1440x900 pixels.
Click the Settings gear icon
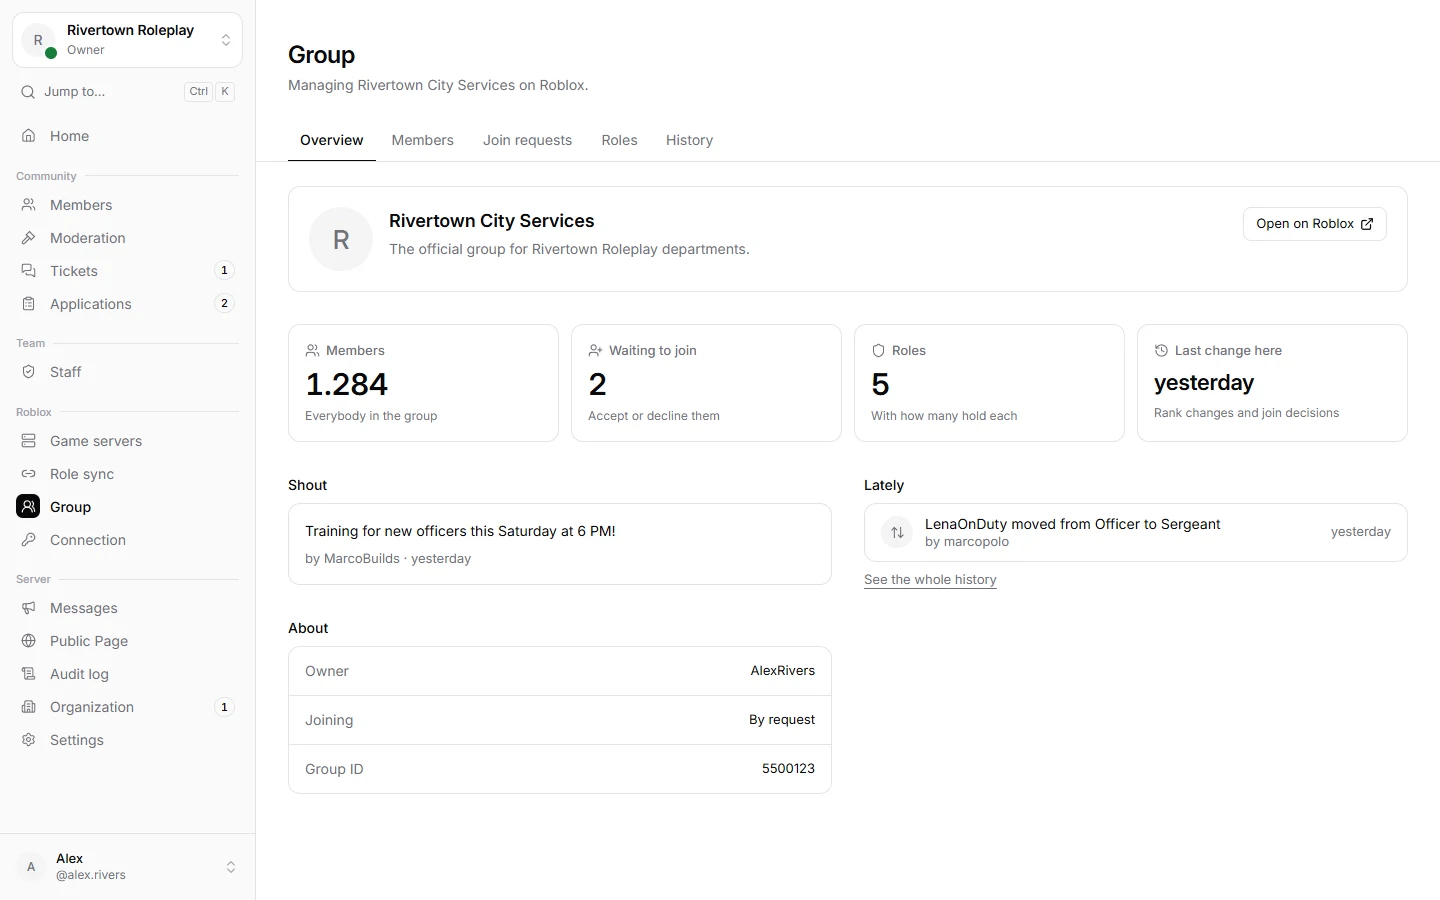tap(29, 740)
